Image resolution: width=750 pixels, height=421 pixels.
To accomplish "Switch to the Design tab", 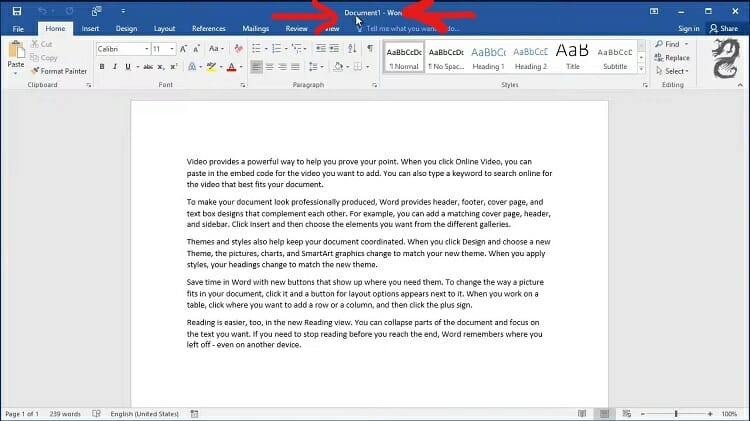I will (126, 29).
